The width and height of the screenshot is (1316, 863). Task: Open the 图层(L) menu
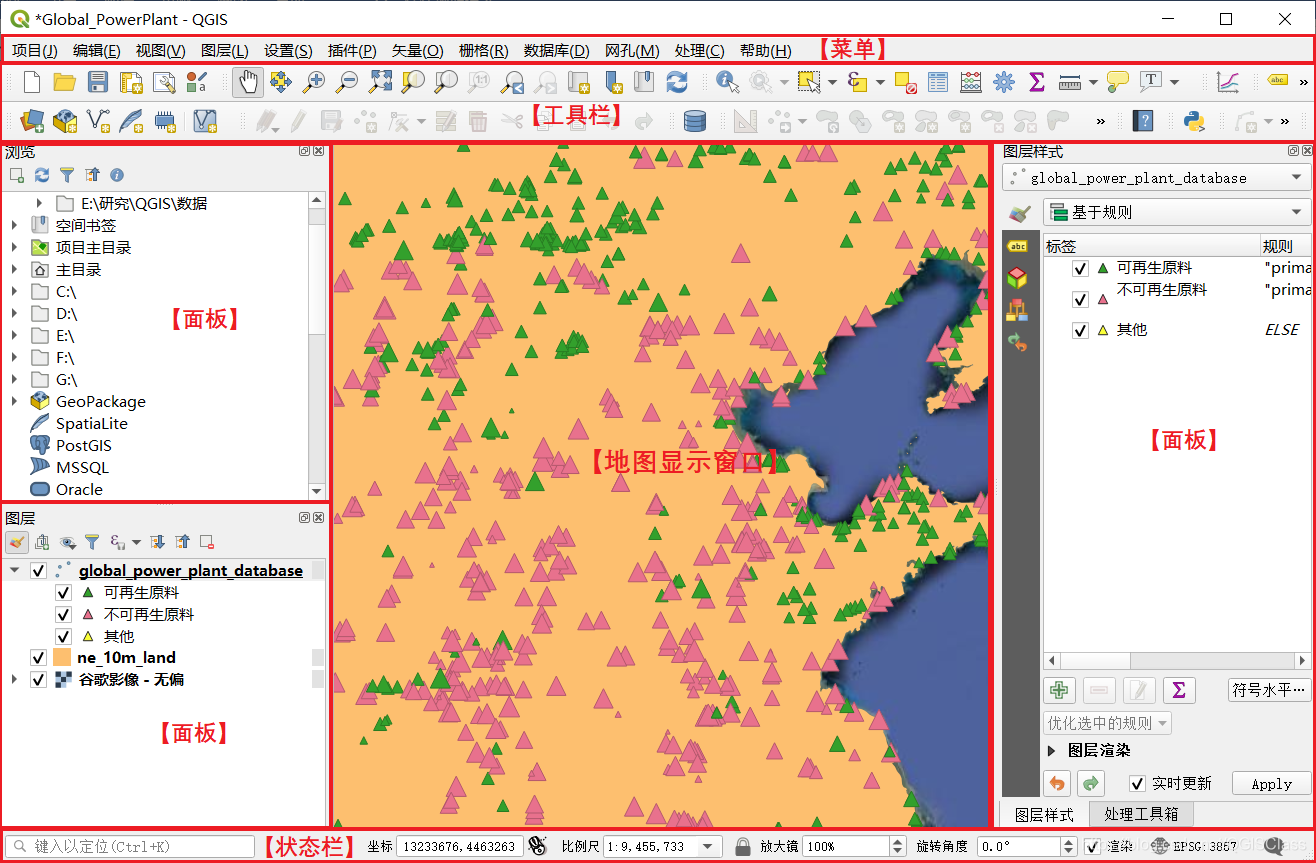pos(224,51)
